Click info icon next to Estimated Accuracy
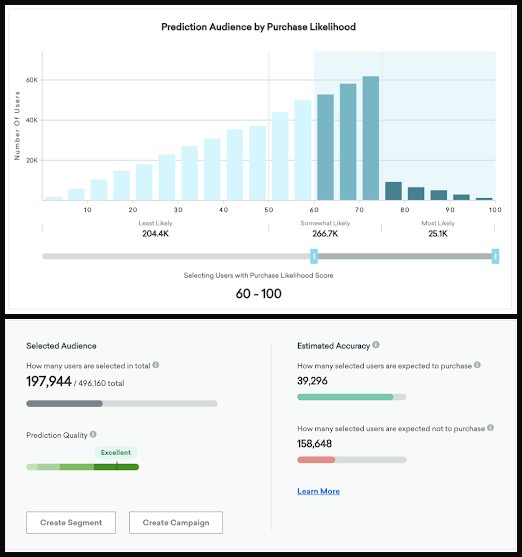Screen dimensions: 522x557 [x=376, y=345]
